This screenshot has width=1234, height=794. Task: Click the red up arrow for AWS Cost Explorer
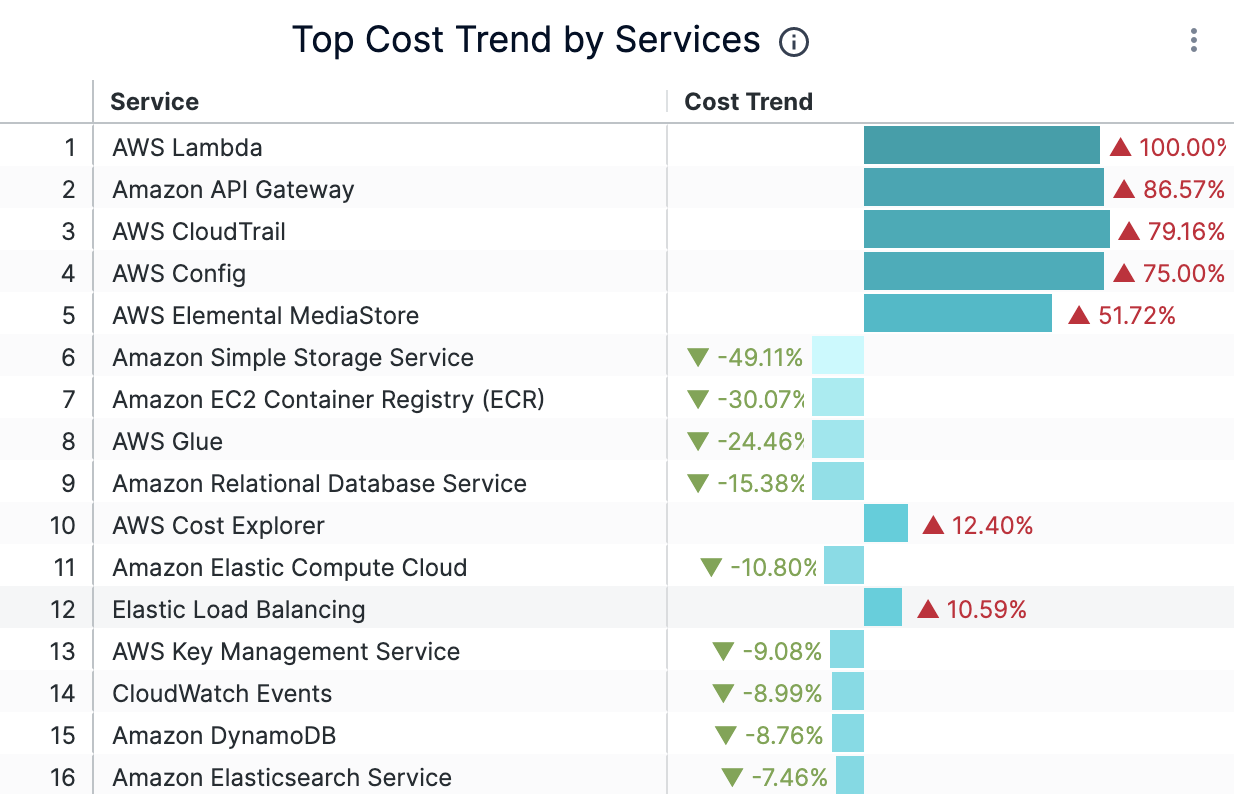(933, 526)
